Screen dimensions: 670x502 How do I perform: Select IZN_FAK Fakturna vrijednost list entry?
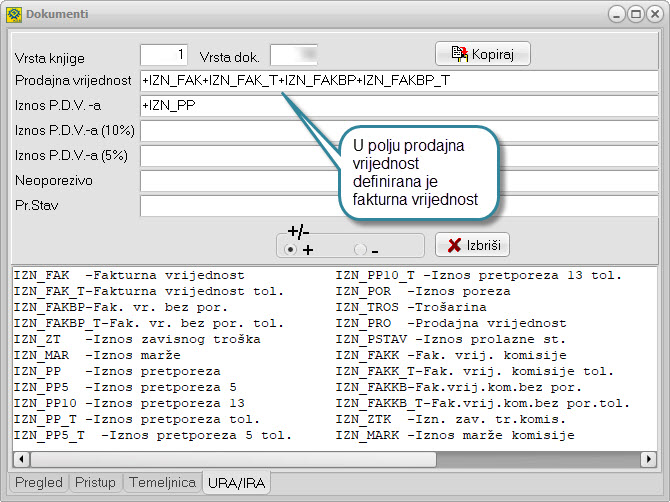pyautogui.click(x=128, y=275)
